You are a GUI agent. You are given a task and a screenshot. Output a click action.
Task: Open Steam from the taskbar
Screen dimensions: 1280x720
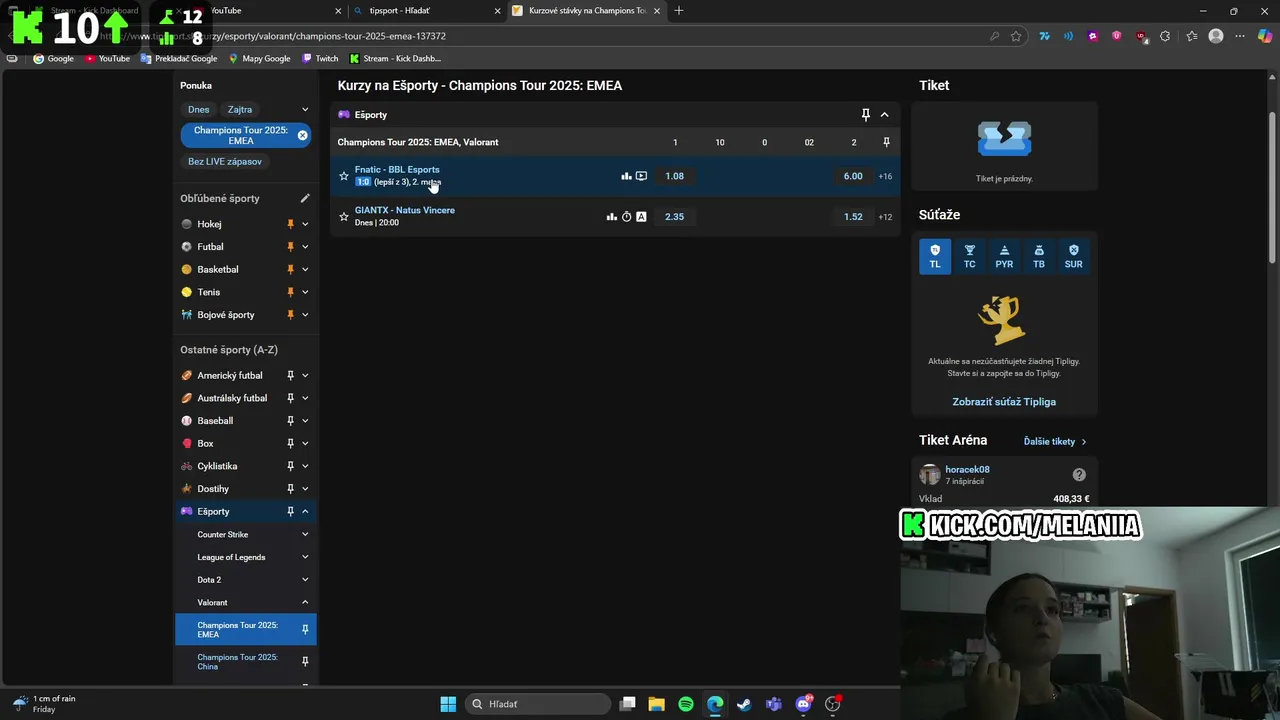click(744, 704)
